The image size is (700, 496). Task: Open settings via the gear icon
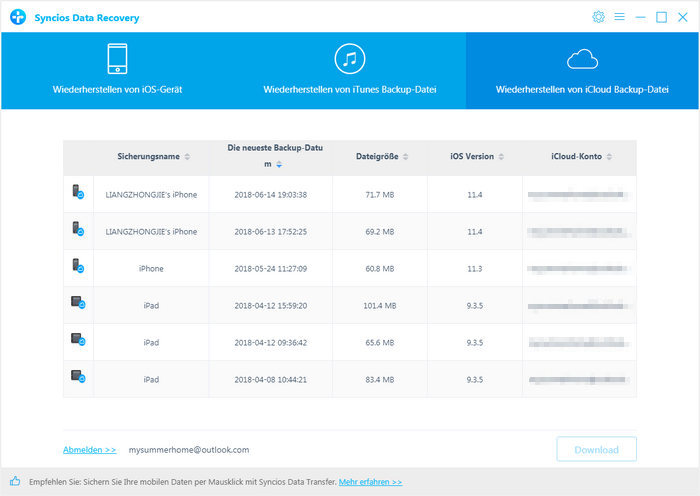click(598, 17)
